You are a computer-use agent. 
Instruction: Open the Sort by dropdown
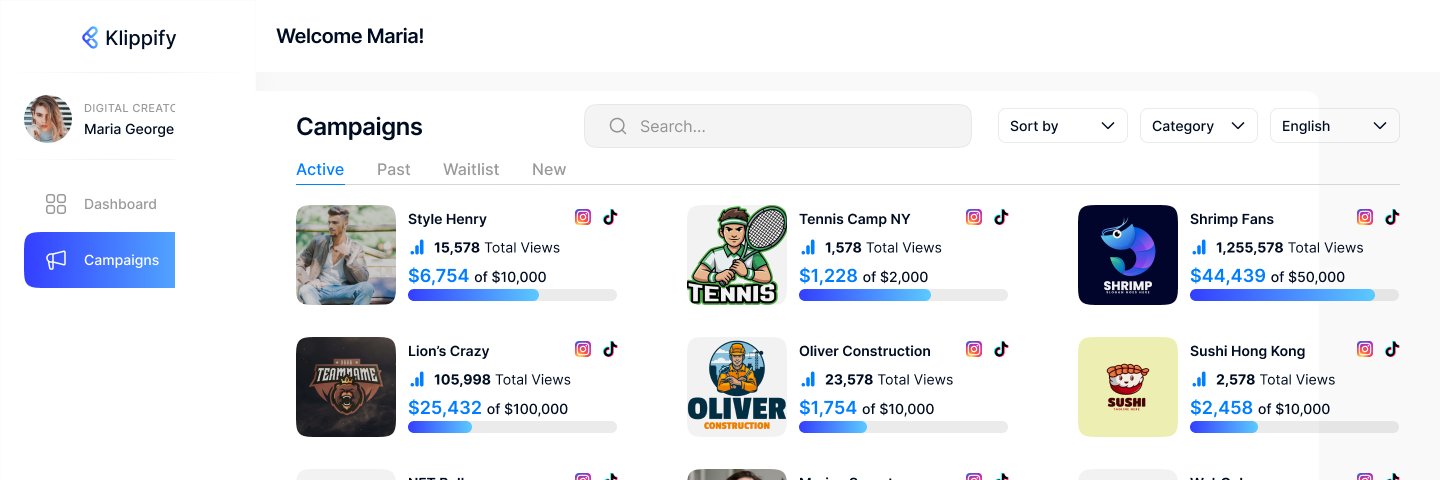pos(1062,126)
